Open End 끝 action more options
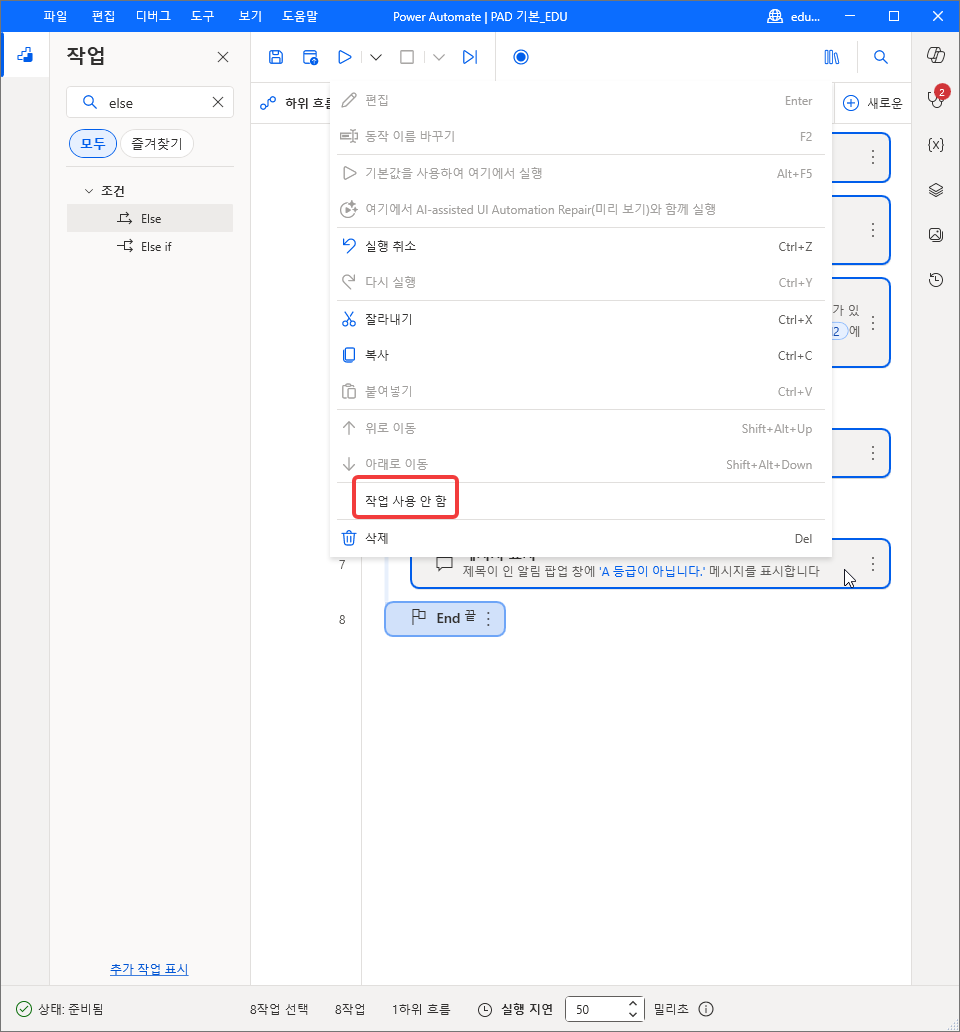This screenshot has width=960, height=1032. pyautogui.click(x=488, y=619)
